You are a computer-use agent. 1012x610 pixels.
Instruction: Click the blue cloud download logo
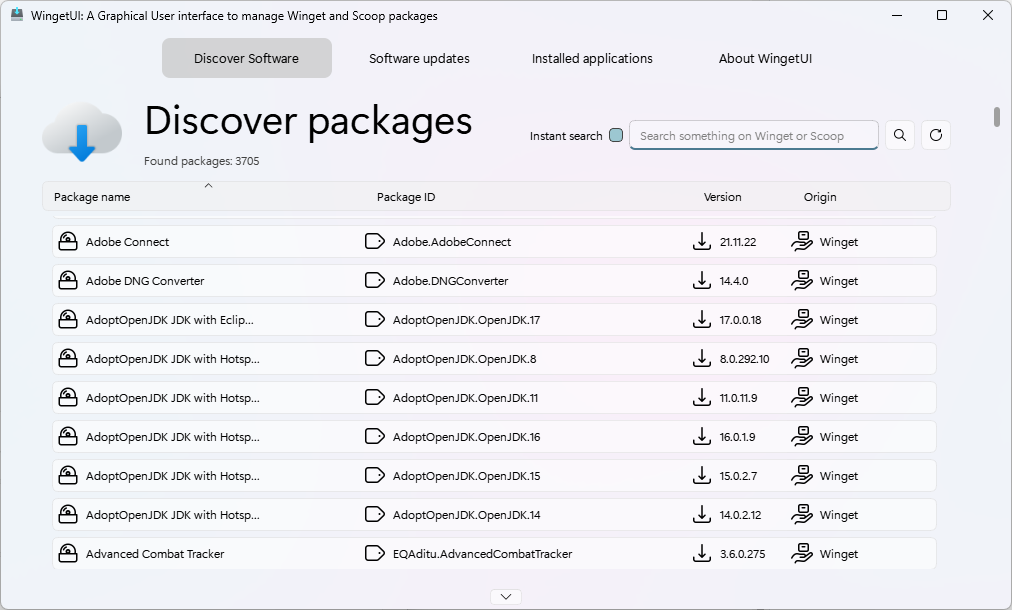click(82, 134)
